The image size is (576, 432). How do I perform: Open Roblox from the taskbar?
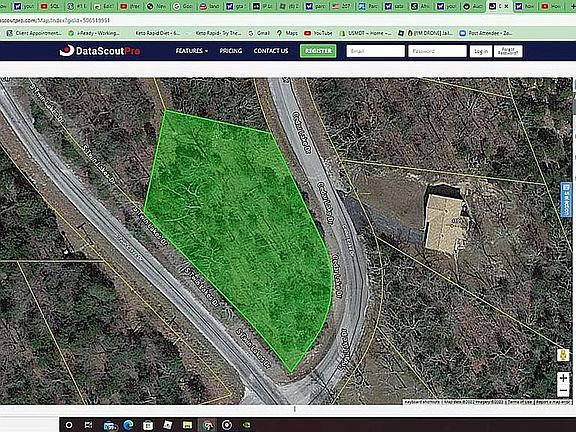(x=168, y=425)
